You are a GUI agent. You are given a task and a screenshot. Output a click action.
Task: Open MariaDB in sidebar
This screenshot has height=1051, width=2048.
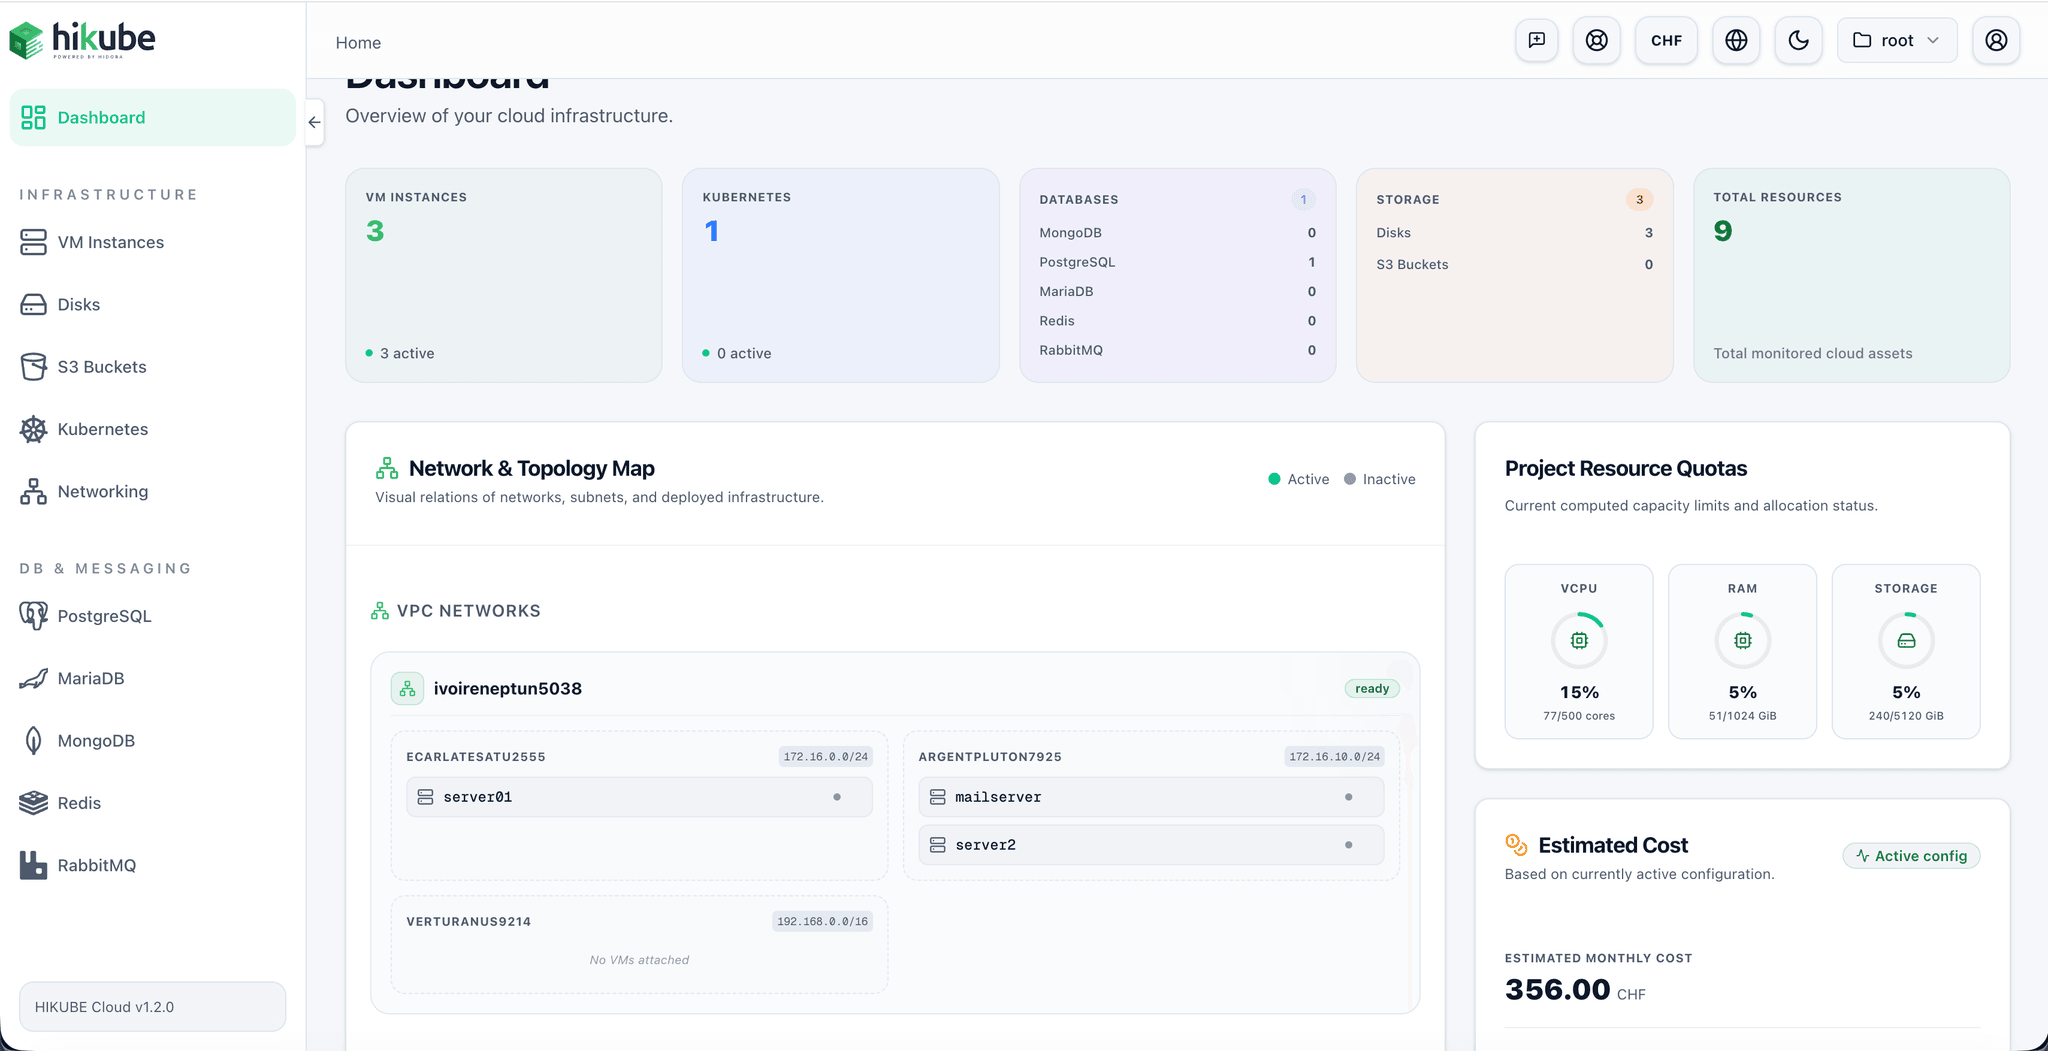coord(152,678)
